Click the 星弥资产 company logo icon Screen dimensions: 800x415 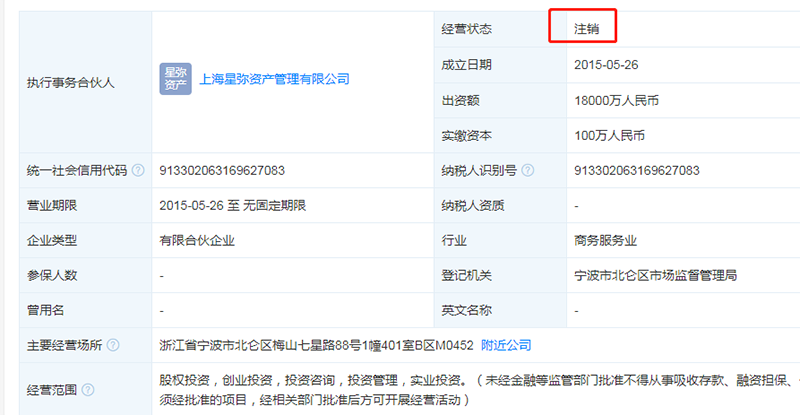(x=175, y=79)
